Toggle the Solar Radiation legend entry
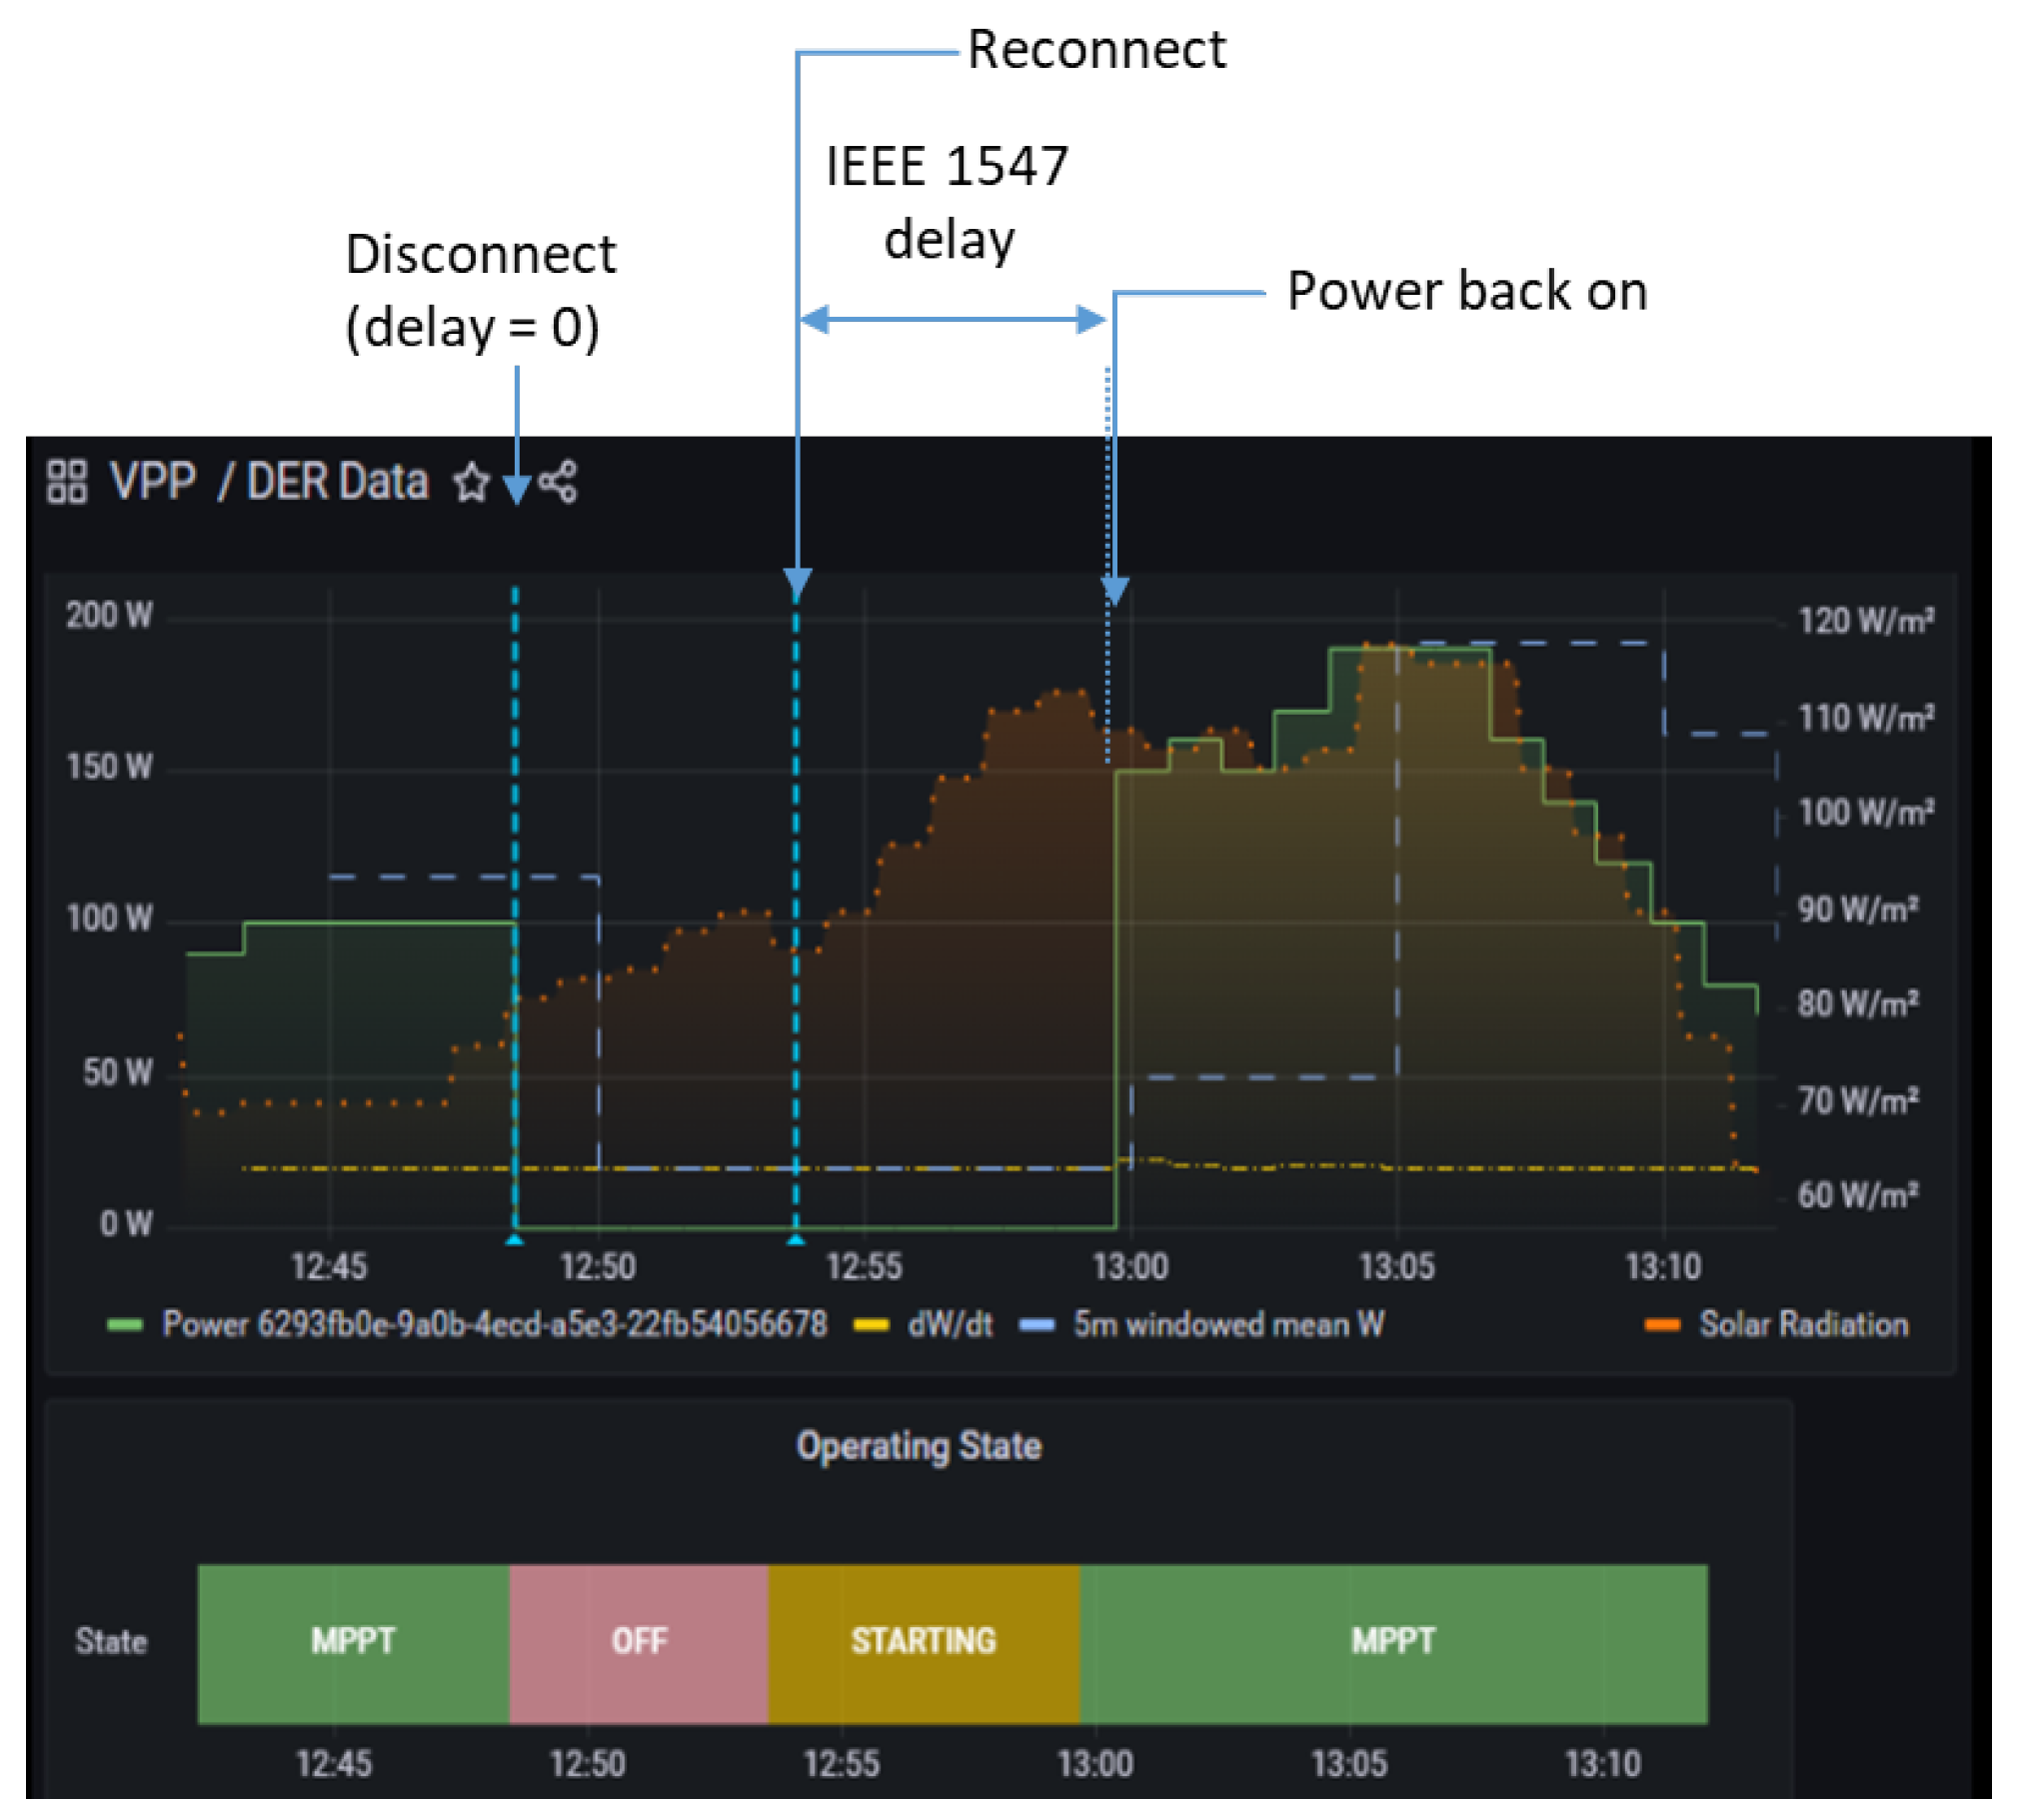Screen dimensions: 2020x1820 (x=1804, y=1326)
